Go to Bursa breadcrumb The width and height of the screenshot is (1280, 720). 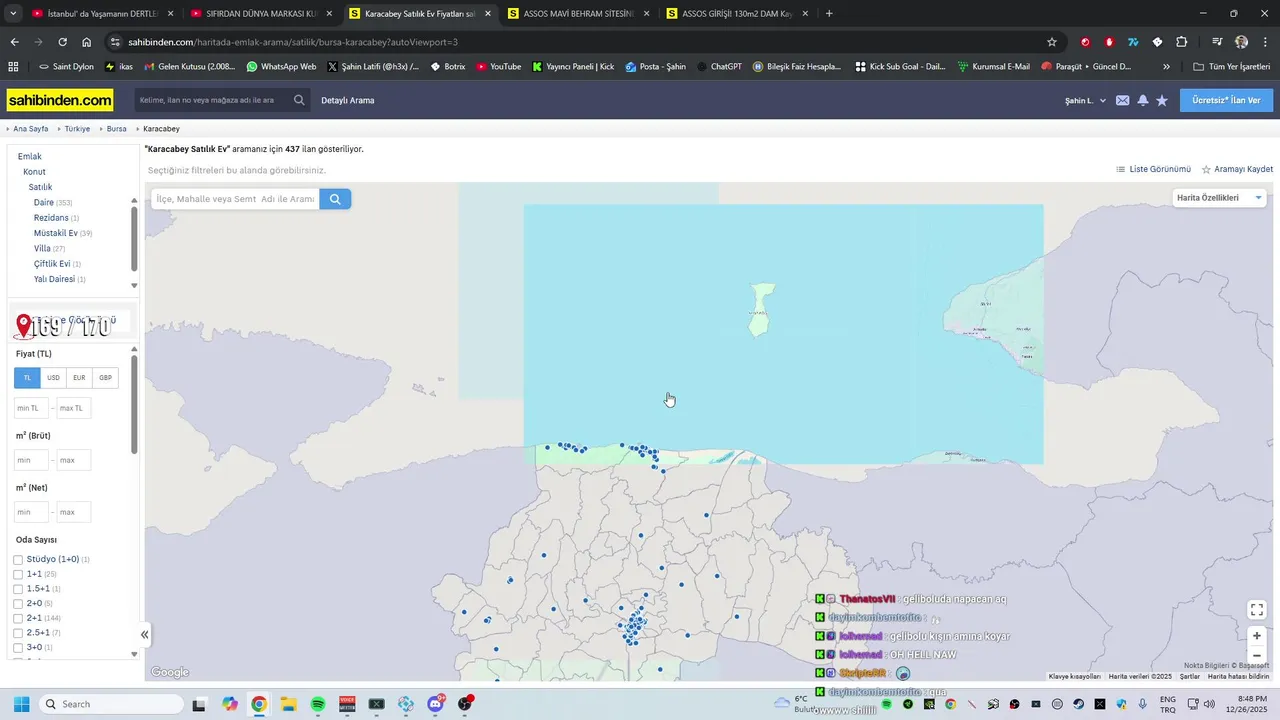point(117,129)
